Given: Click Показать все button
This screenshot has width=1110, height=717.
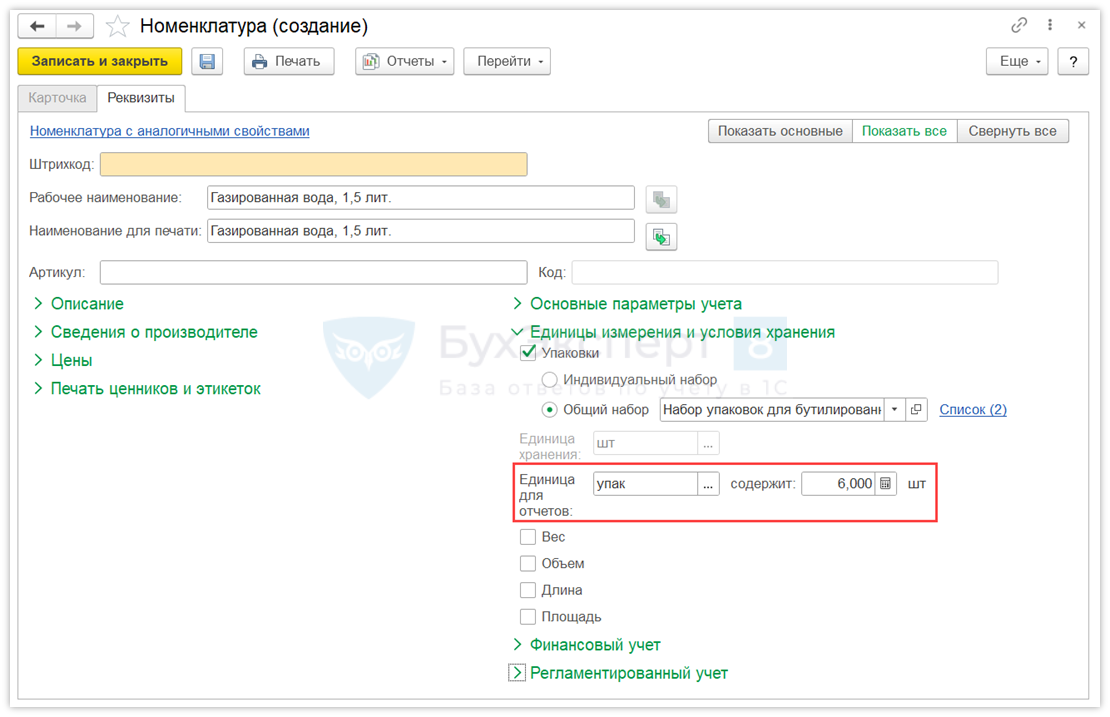Looking at the screenshot, I should (x=904, y=131).
